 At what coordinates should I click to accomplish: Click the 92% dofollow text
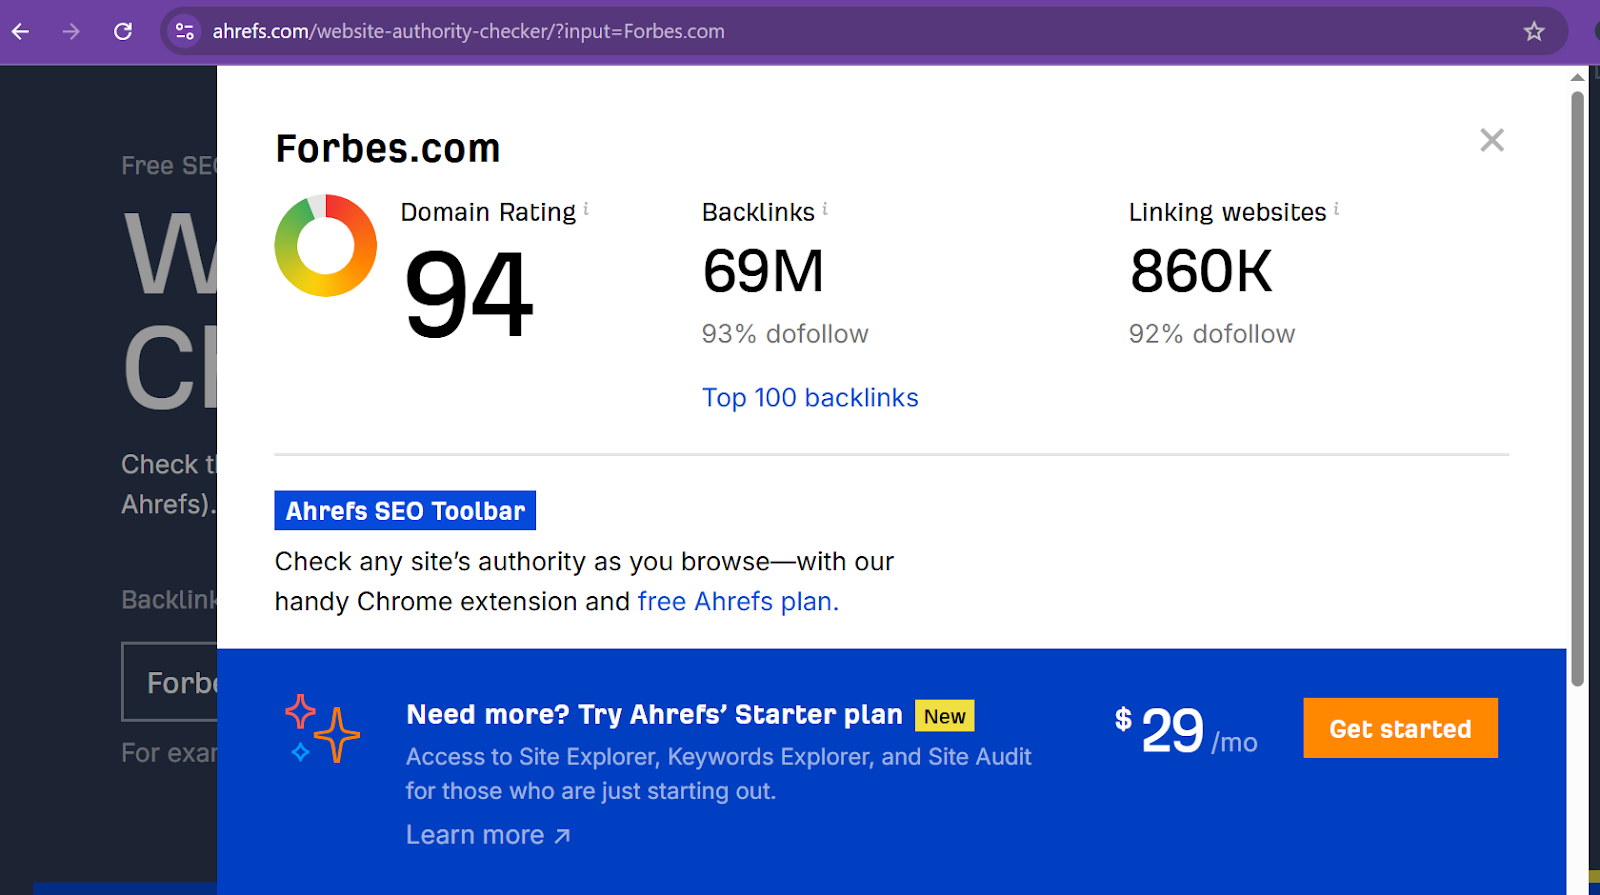coord(1212,334)
